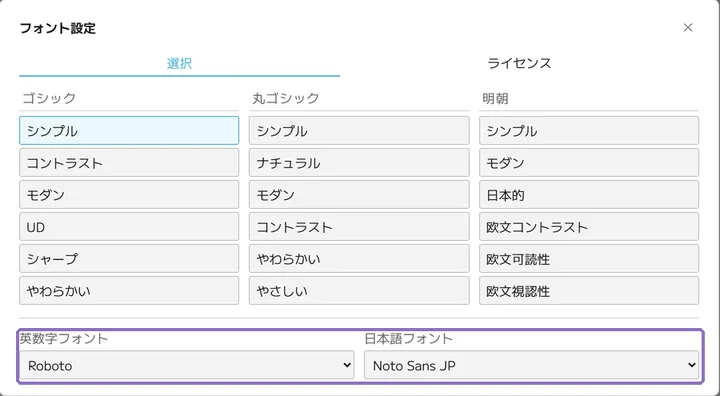
Task: Choose ゴシック コントラスト preset
Action: tap(129, 163)
